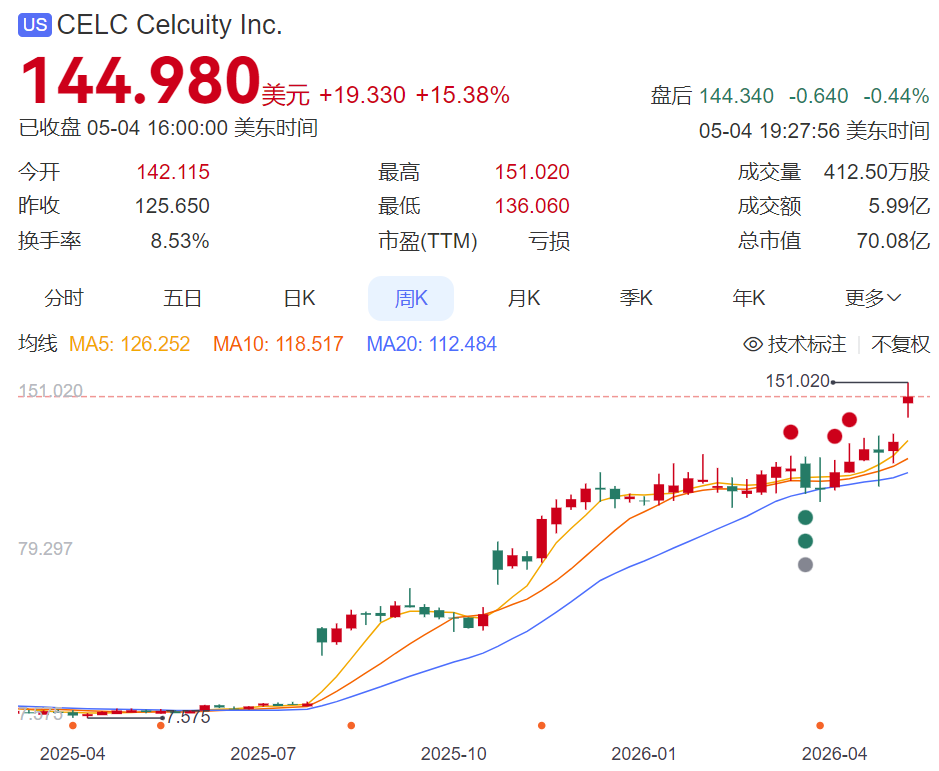Click the 144.980 current price

pyautogui.click(x=140, y=80)
